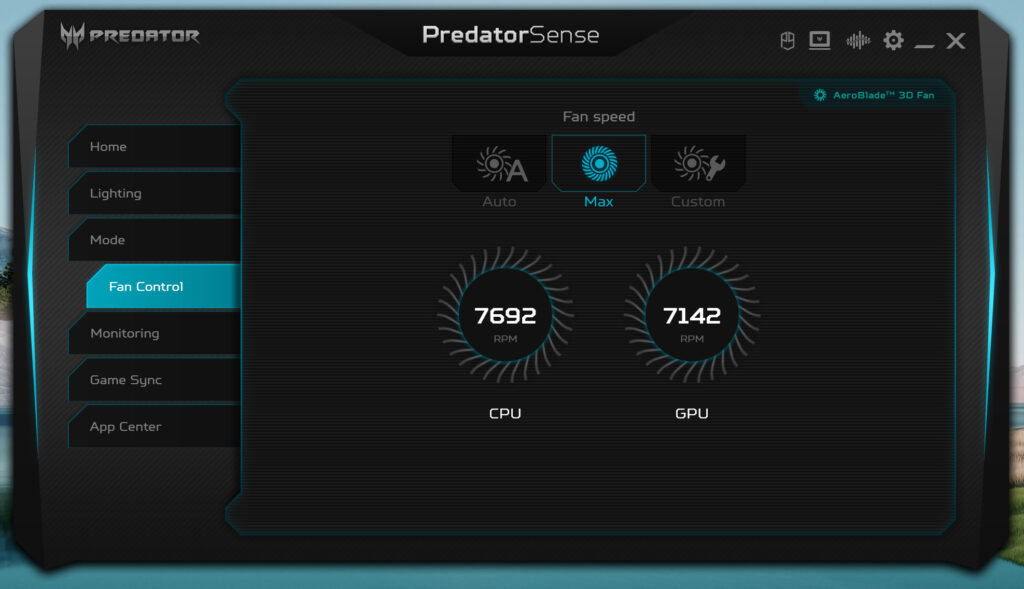Click the GPU fan dial showing 7142 RPM
Viewport: 1024px width, 589px height.
point(692,315)
